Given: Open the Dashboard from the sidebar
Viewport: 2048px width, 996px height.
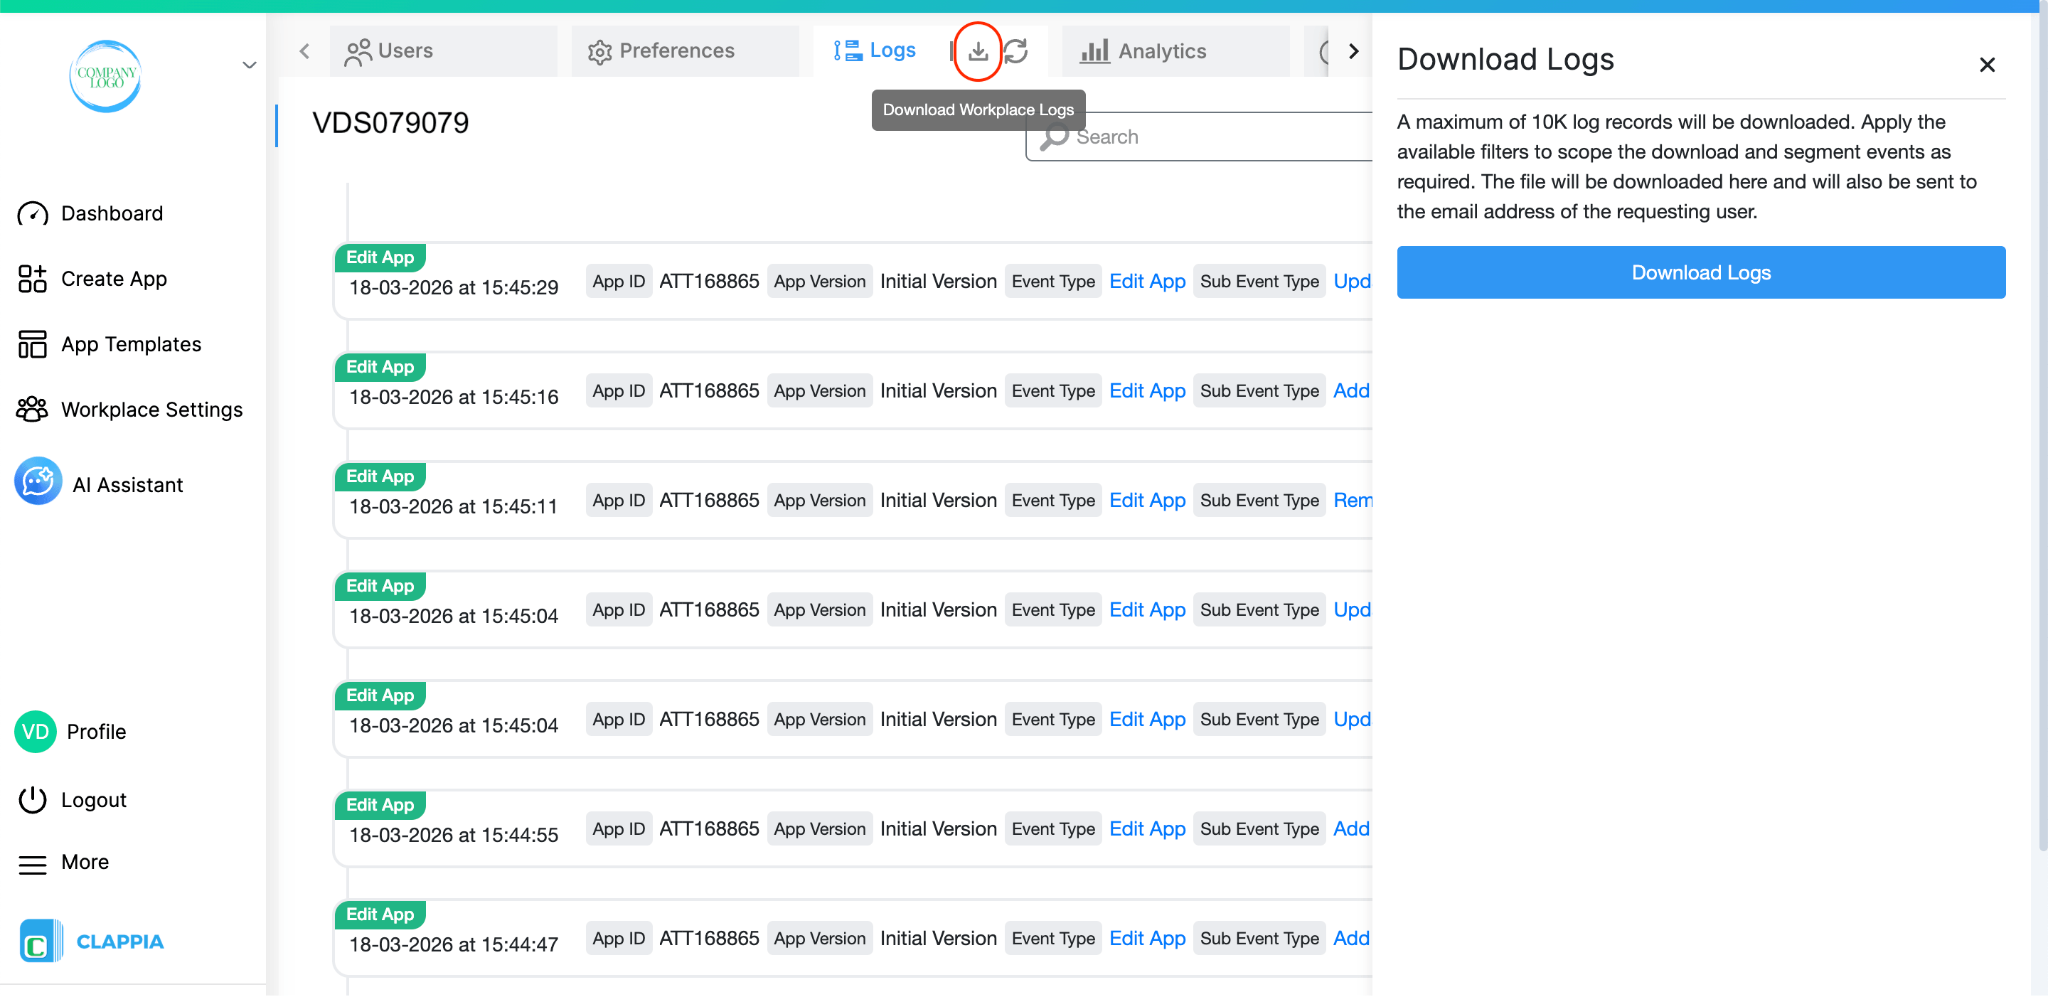Looking at the screenshot, I should (x=111, y=213).
